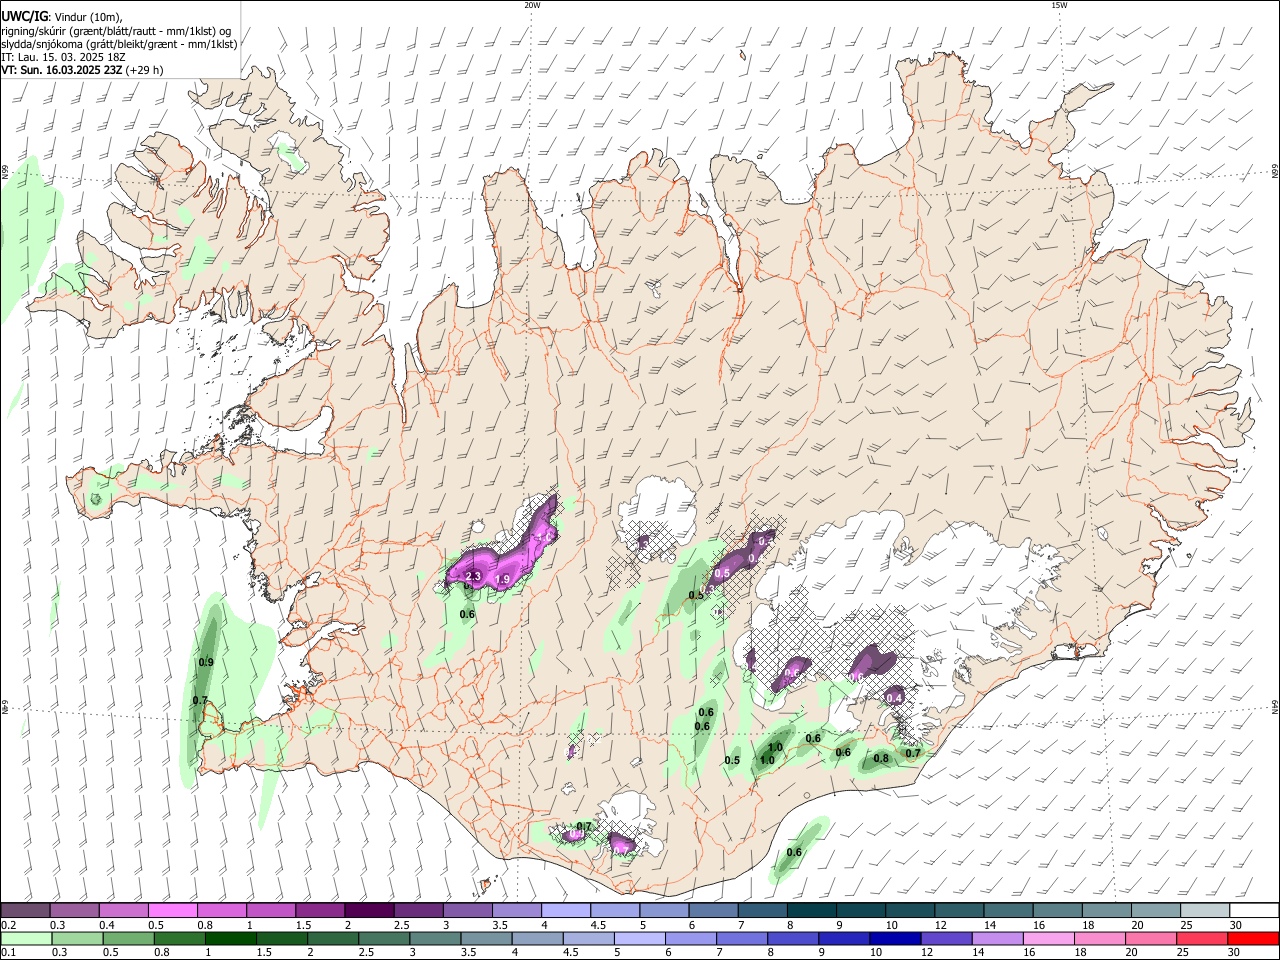Click the '0.2' label in the top legend row
This screenshot has width=1280, height=960.
tap(8, 925)
